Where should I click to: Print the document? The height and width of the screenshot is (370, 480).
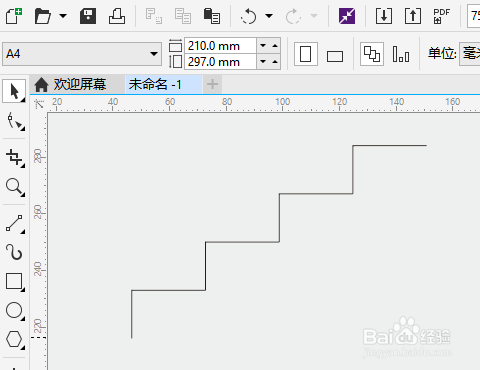117,16
